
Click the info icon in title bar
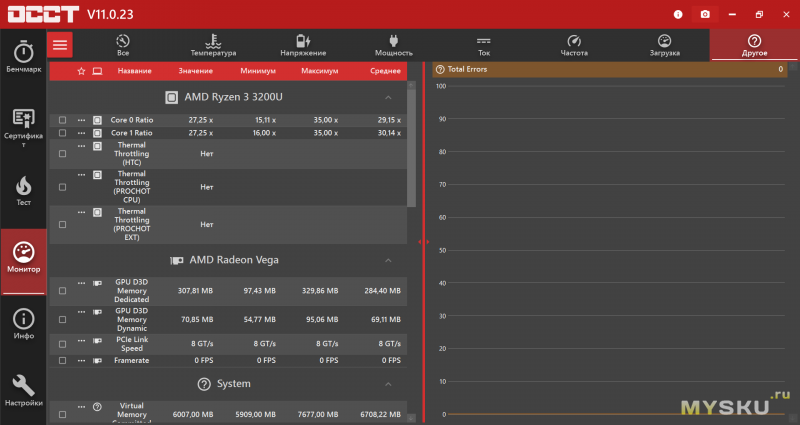click(678, 14)
